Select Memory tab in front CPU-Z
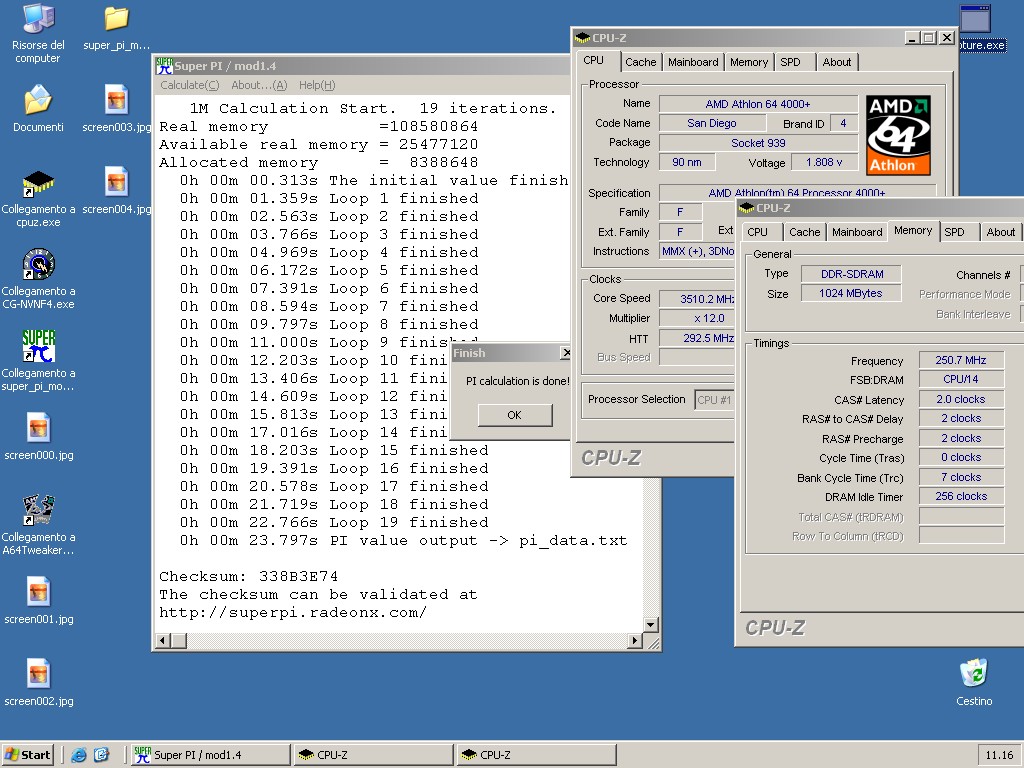 point(913,231)
